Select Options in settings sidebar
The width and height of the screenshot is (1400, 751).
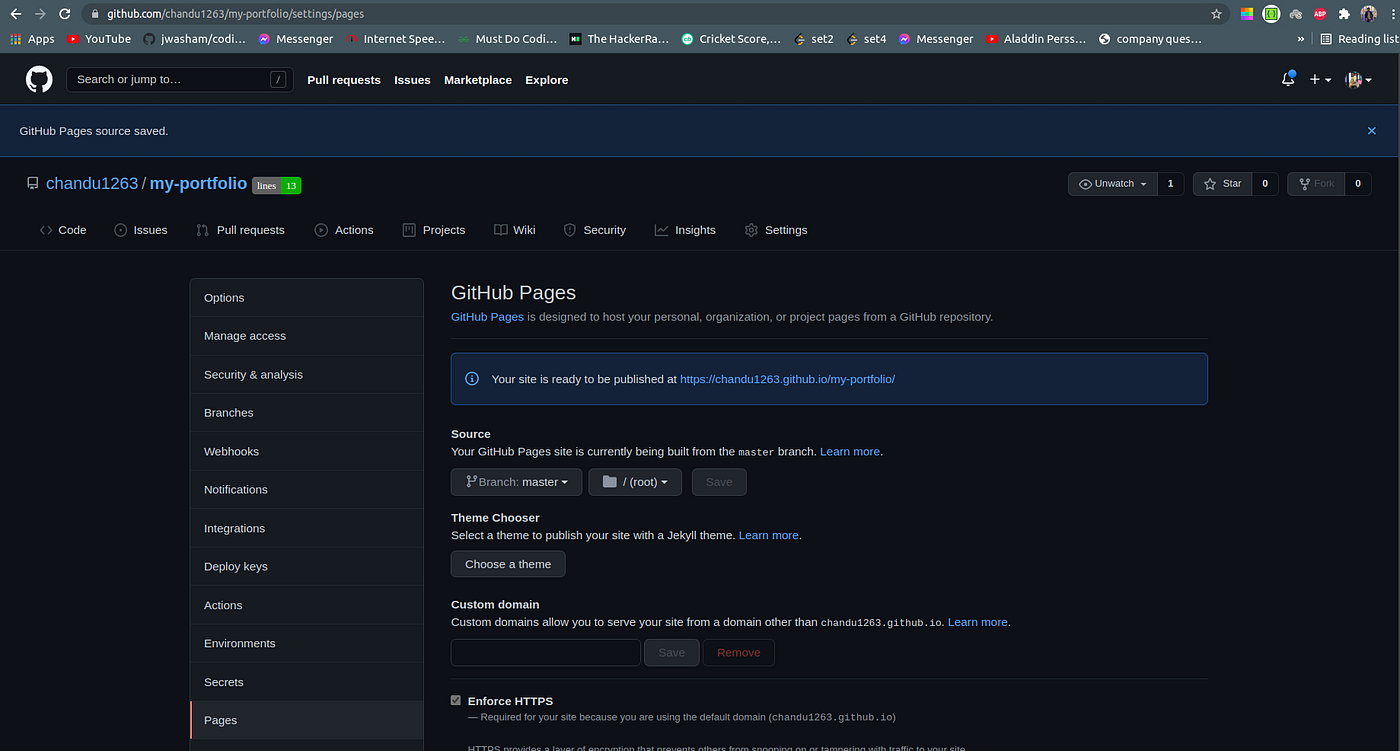click(x=307, y=298)
